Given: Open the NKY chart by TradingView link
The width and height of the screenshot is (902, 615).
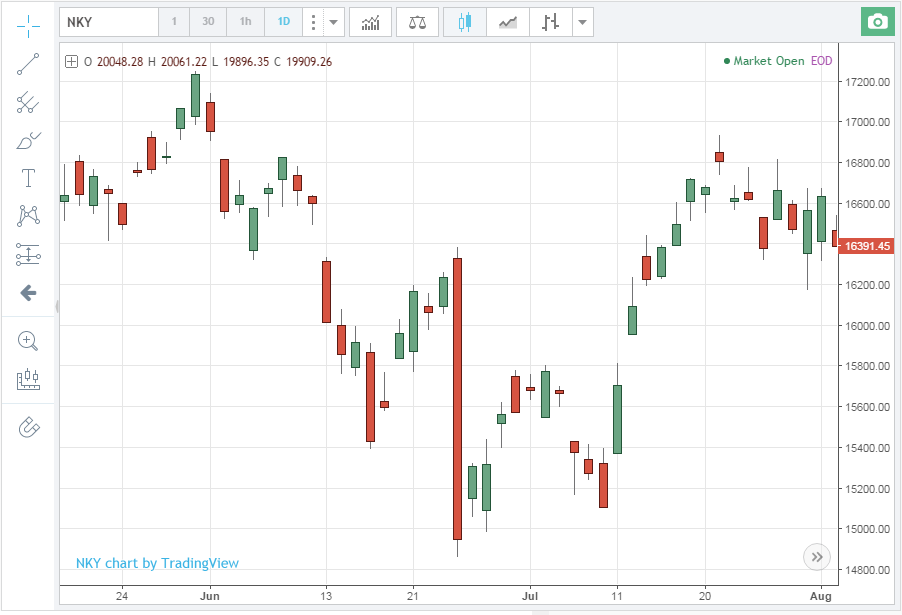Looking at the screenshot, I should pyautogui.click(x=157, y=563).
